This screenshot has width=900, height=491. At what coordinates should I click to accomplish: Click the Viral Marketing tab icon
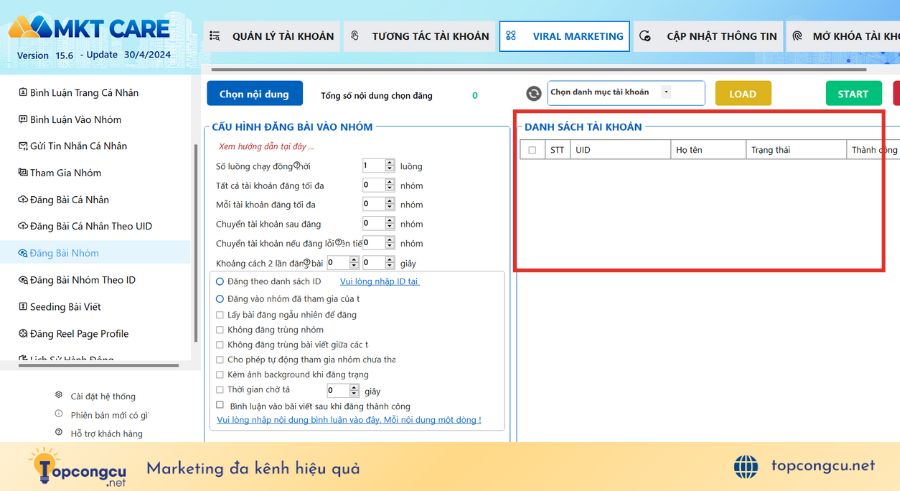click(511, 36)
